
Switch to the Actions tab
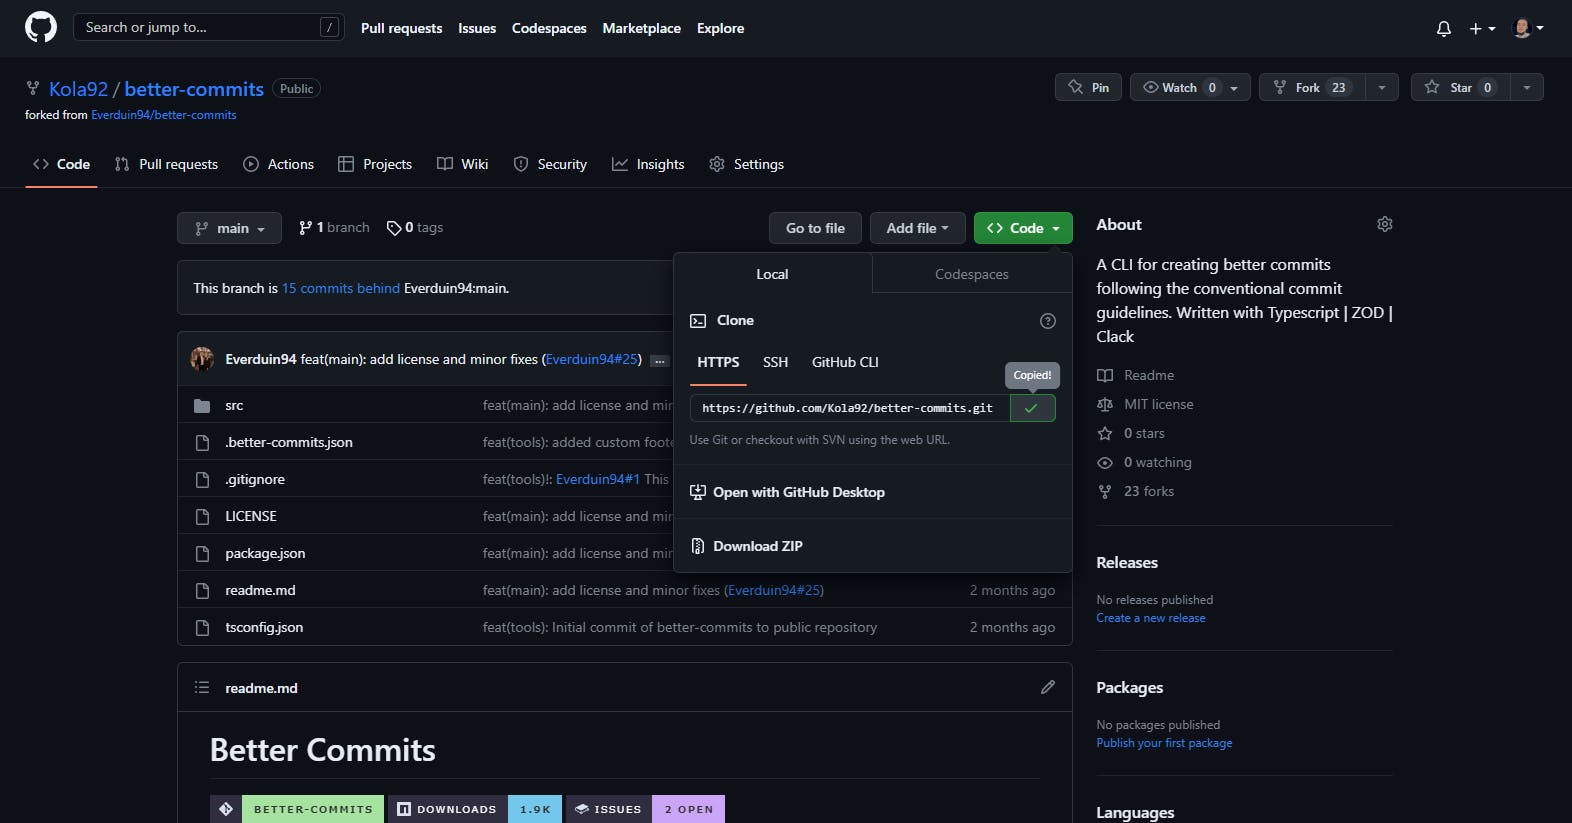tap(279, 164)
